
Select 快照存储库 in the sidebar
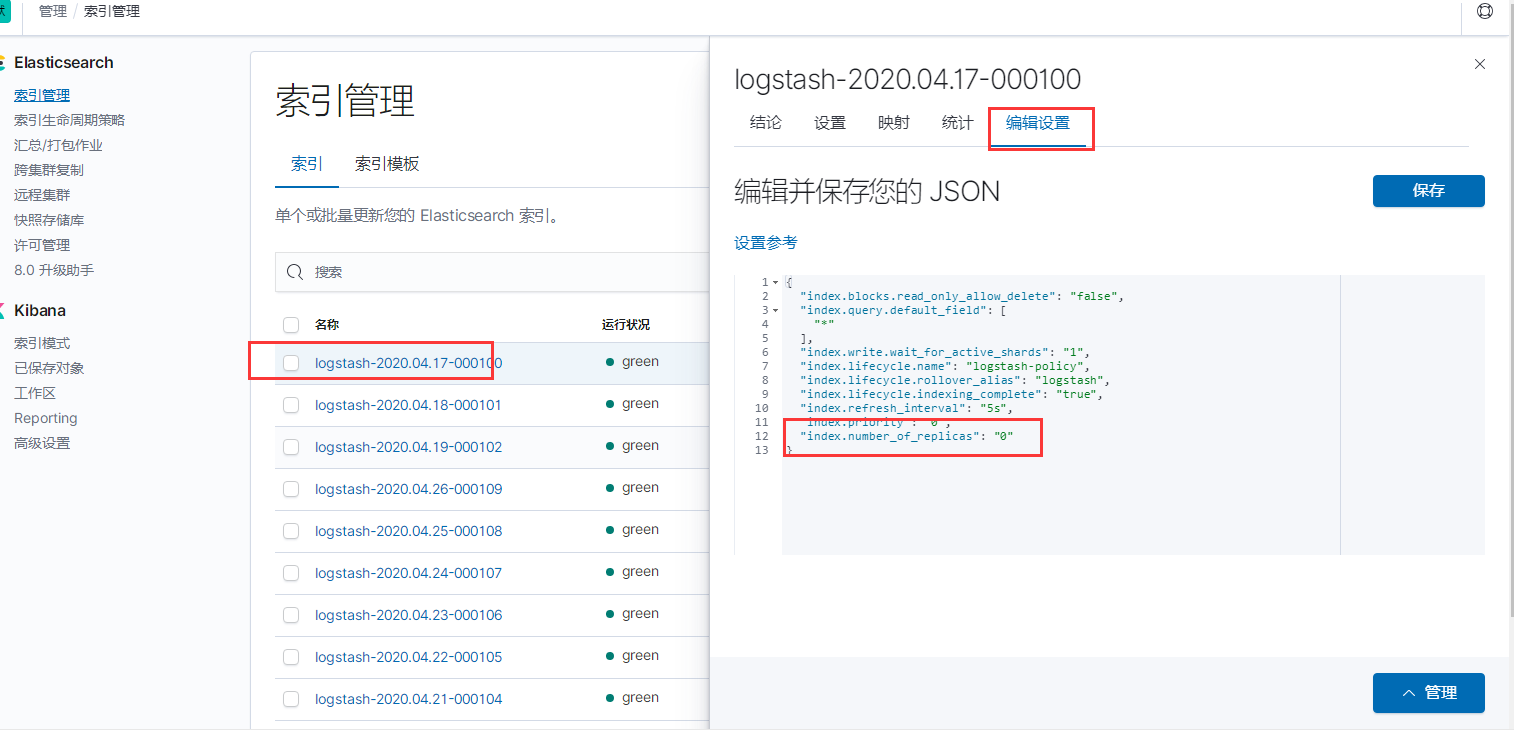[49, 220]
